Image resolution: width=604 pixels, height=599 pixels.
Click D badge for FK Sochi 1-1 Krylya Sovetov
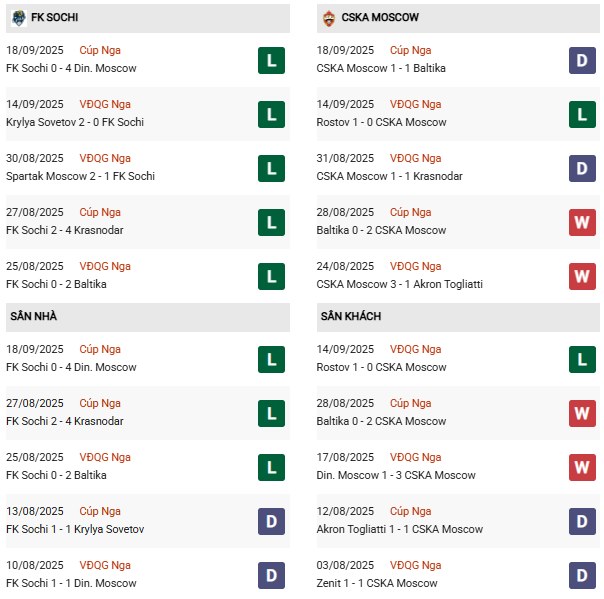click(271, 522)
